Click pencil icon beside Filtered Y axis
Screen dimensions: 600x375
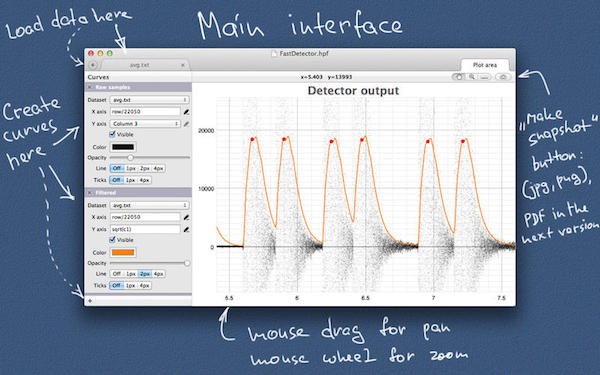tap(186, 230)
